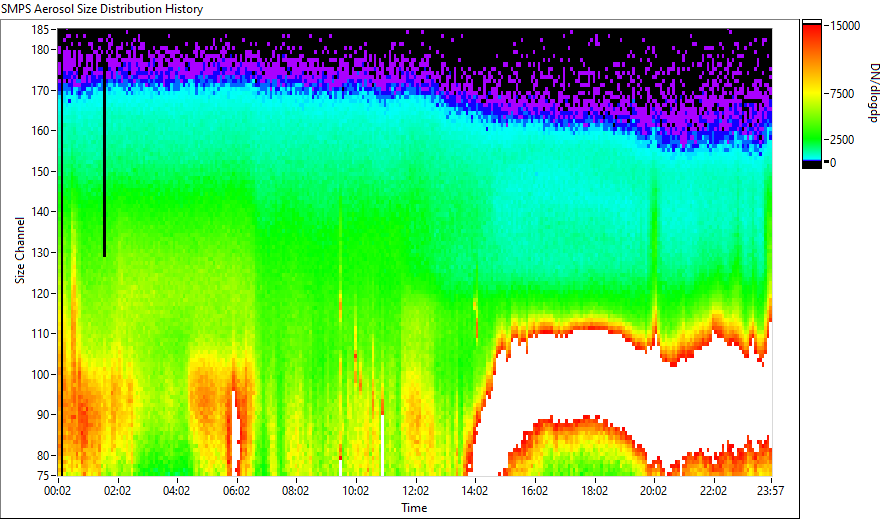
Task: Click the 'SMPS Aerosol Size Distribution History' title
Action: (102, 9)
